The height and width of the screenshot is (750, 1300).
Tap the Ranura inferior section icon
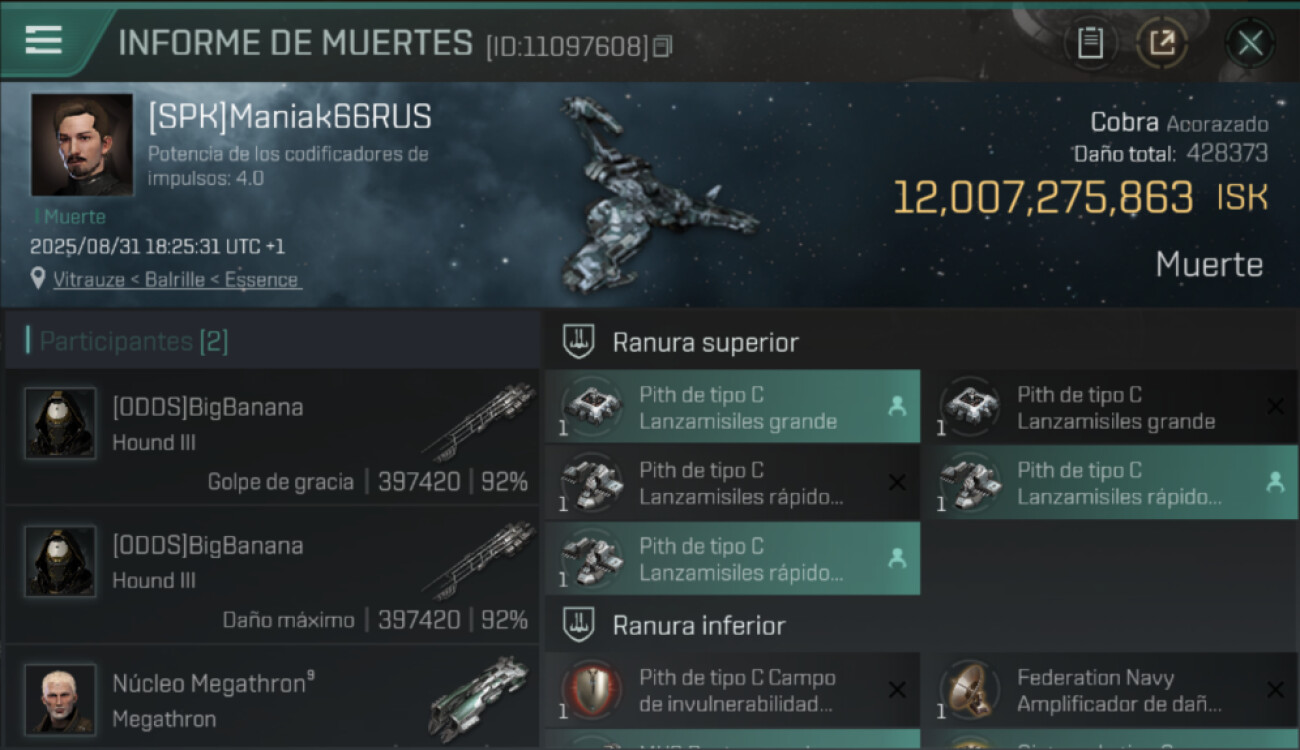point(579,625)
